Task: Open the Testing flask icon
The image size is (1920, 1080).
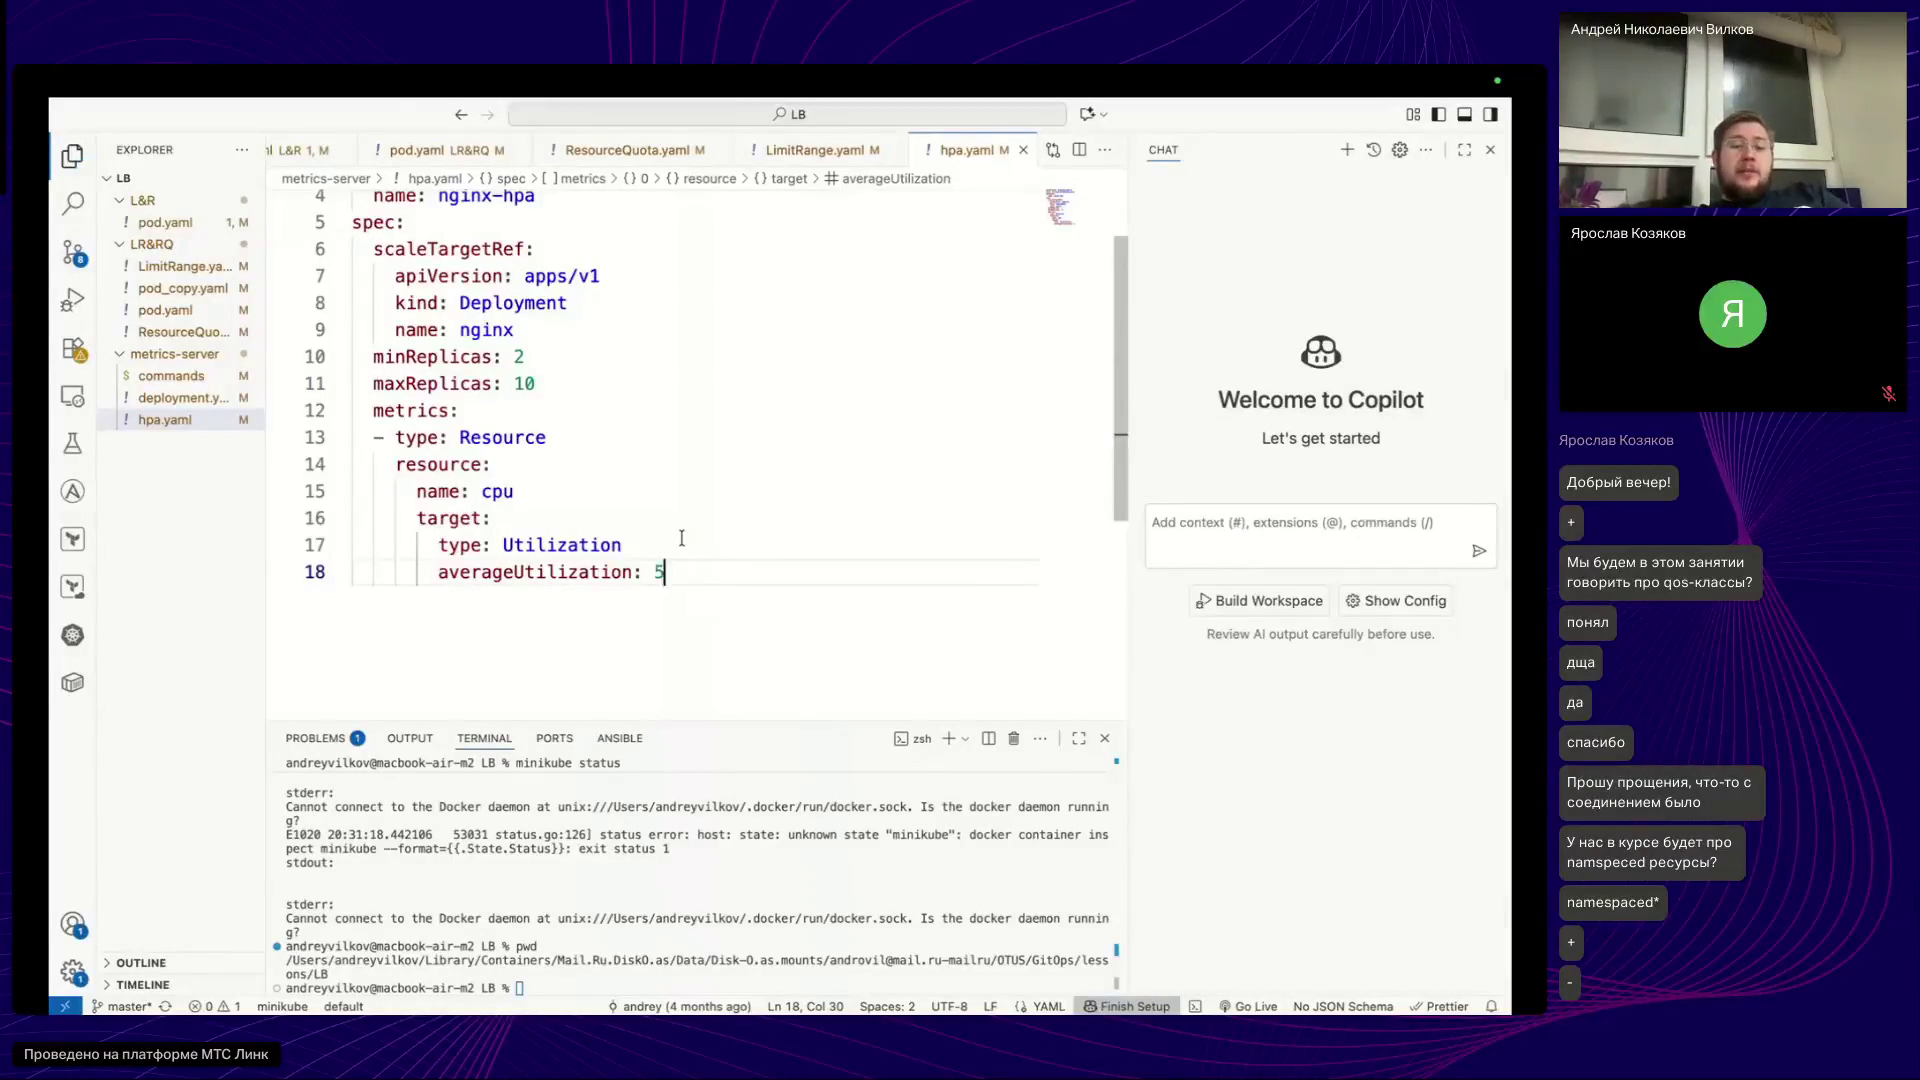Action: pyautogui.click(x=72, y=444)
